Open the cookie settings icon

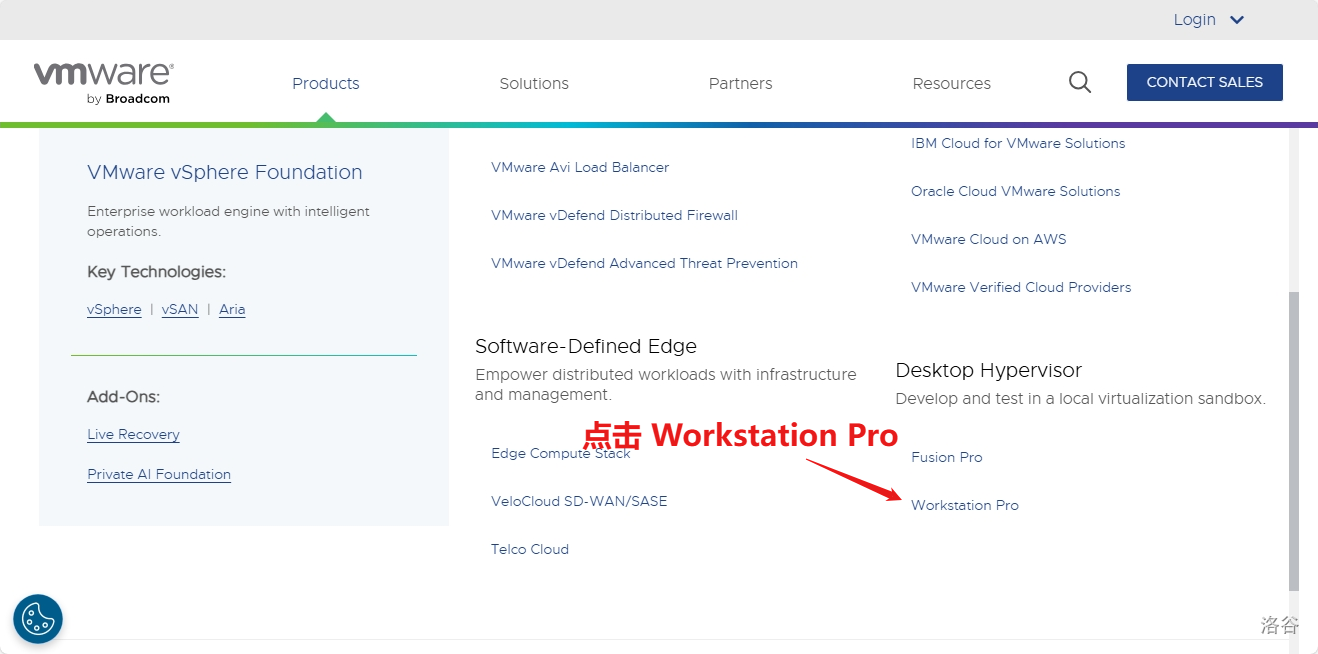click(x=38, y=619)
